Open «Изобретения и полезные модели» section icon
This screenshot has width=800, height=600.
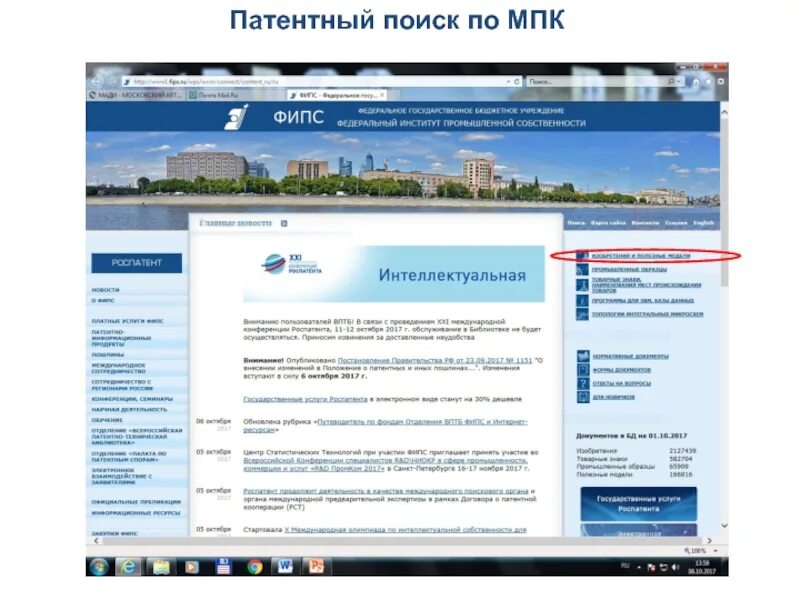[x=581, y=254]
